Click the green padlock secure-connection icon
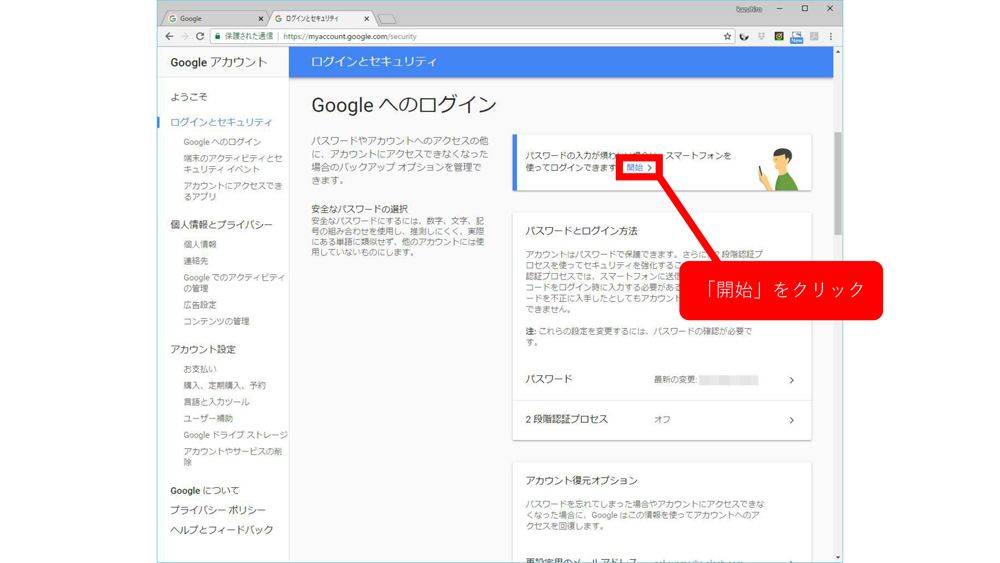Image resolution: width=1000 pixels, height=563 pixels. (x=217, y=36)
